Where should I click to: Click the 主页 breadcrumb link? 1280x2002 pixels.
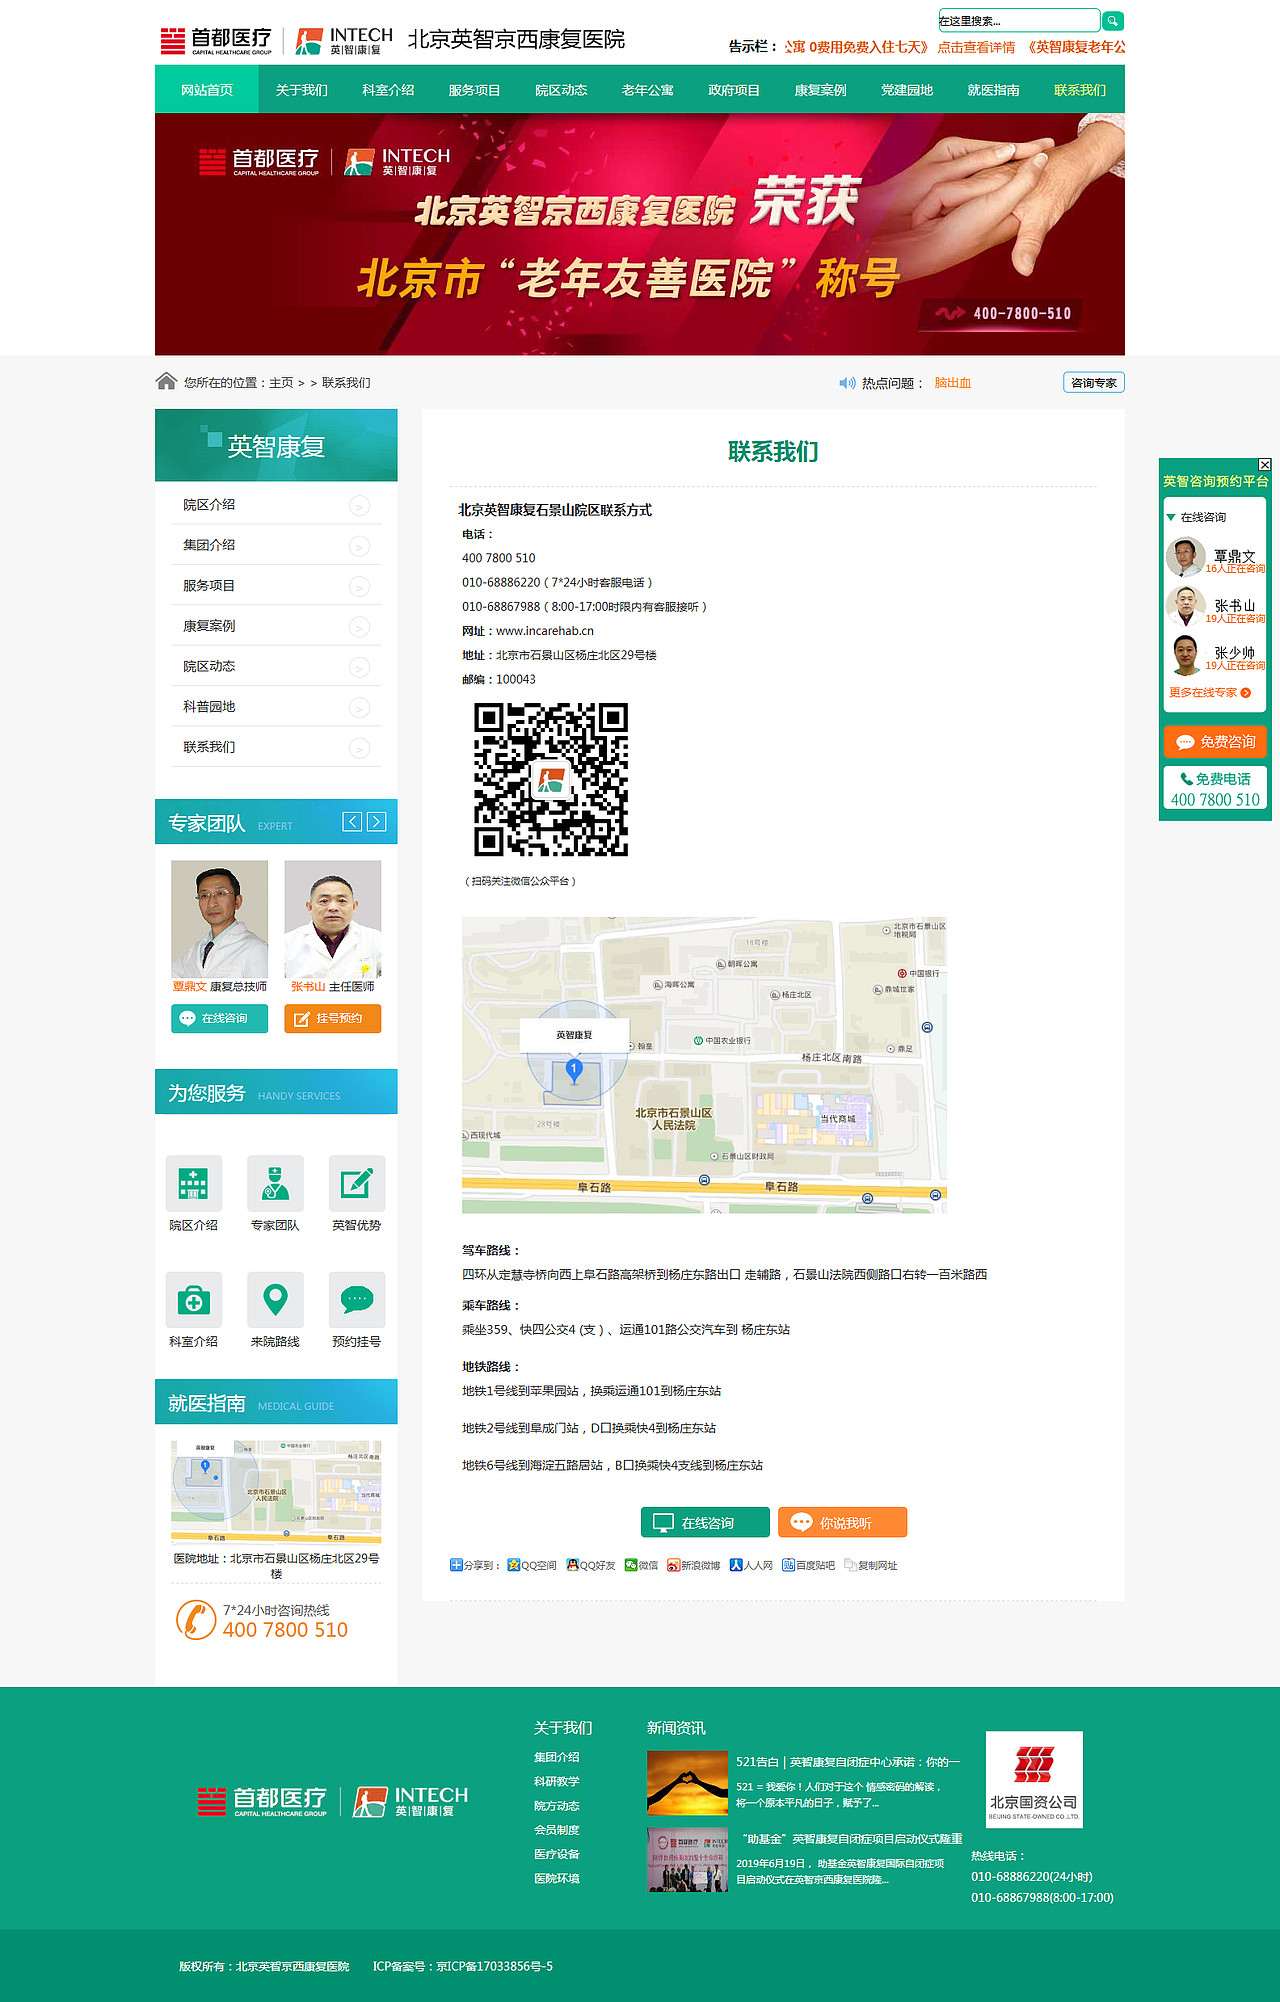coord(281,383)
